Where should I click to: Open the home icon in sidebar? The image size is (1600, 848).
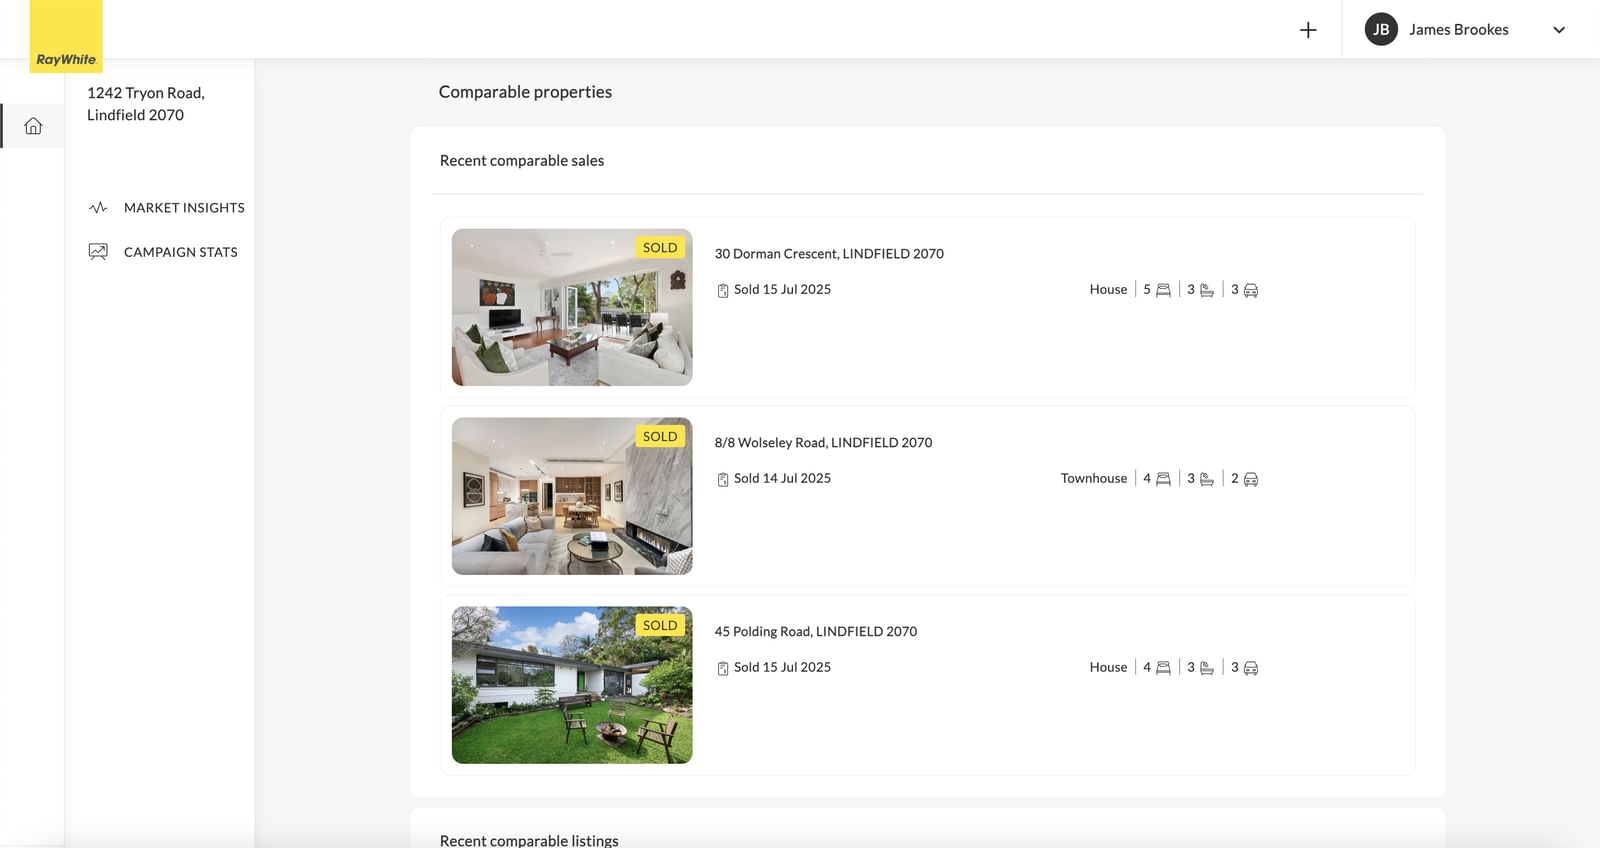(x=33, y=126)
